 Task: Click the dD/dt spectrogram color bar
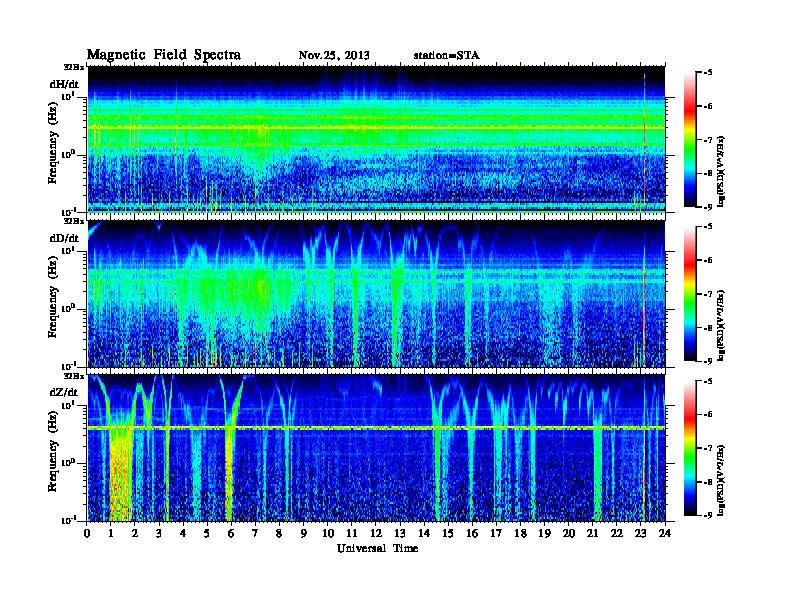(x=689, y=293)
